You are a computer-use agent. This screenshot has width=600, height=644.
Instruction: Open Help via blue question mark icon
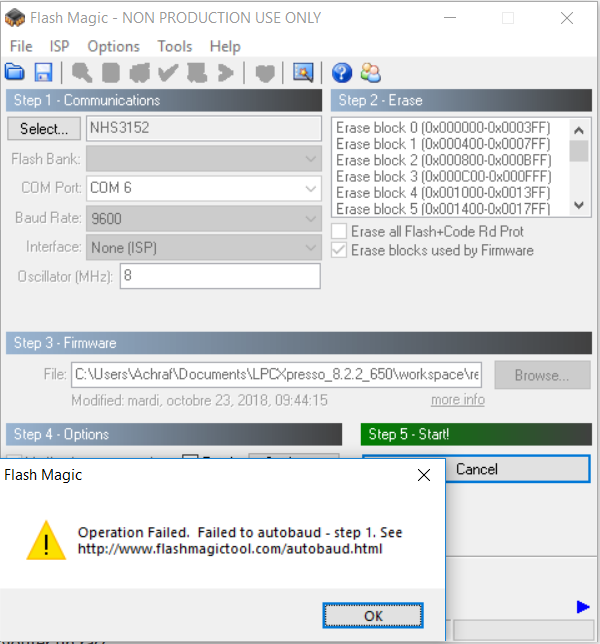[342, 73]
